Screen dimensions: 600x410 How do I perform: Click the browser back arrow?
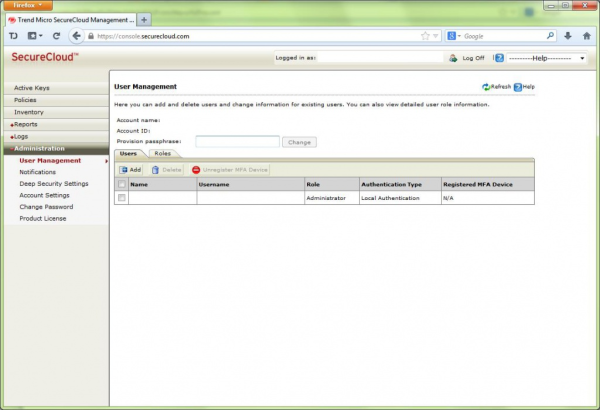[76, 36]
